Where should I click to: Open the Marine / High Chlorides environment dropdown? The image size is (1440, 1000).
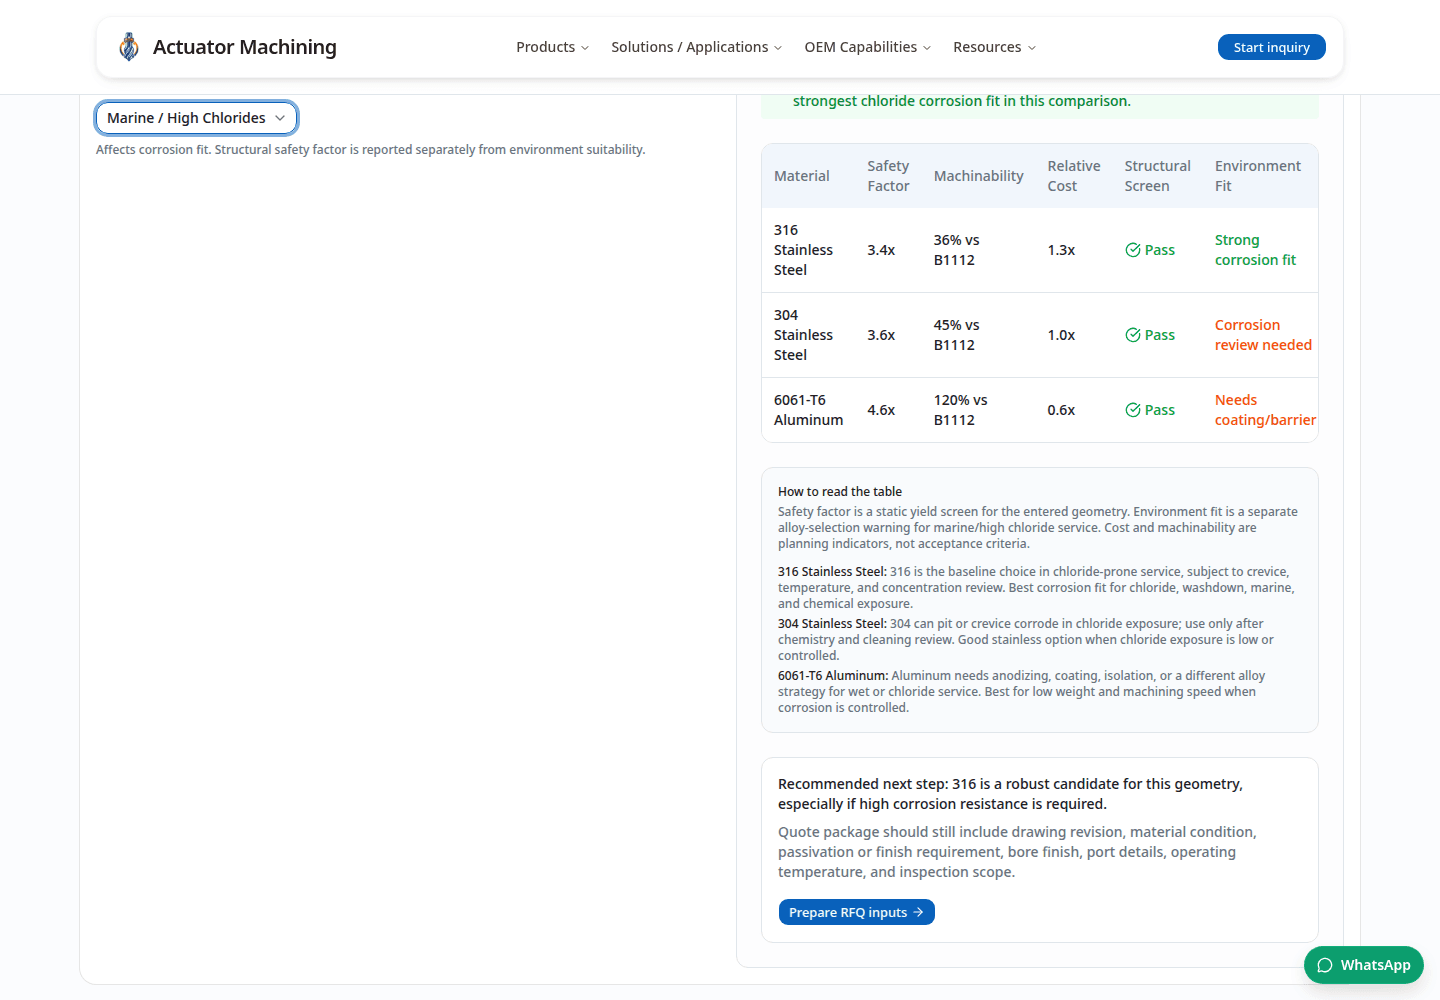tap(196, 118)
